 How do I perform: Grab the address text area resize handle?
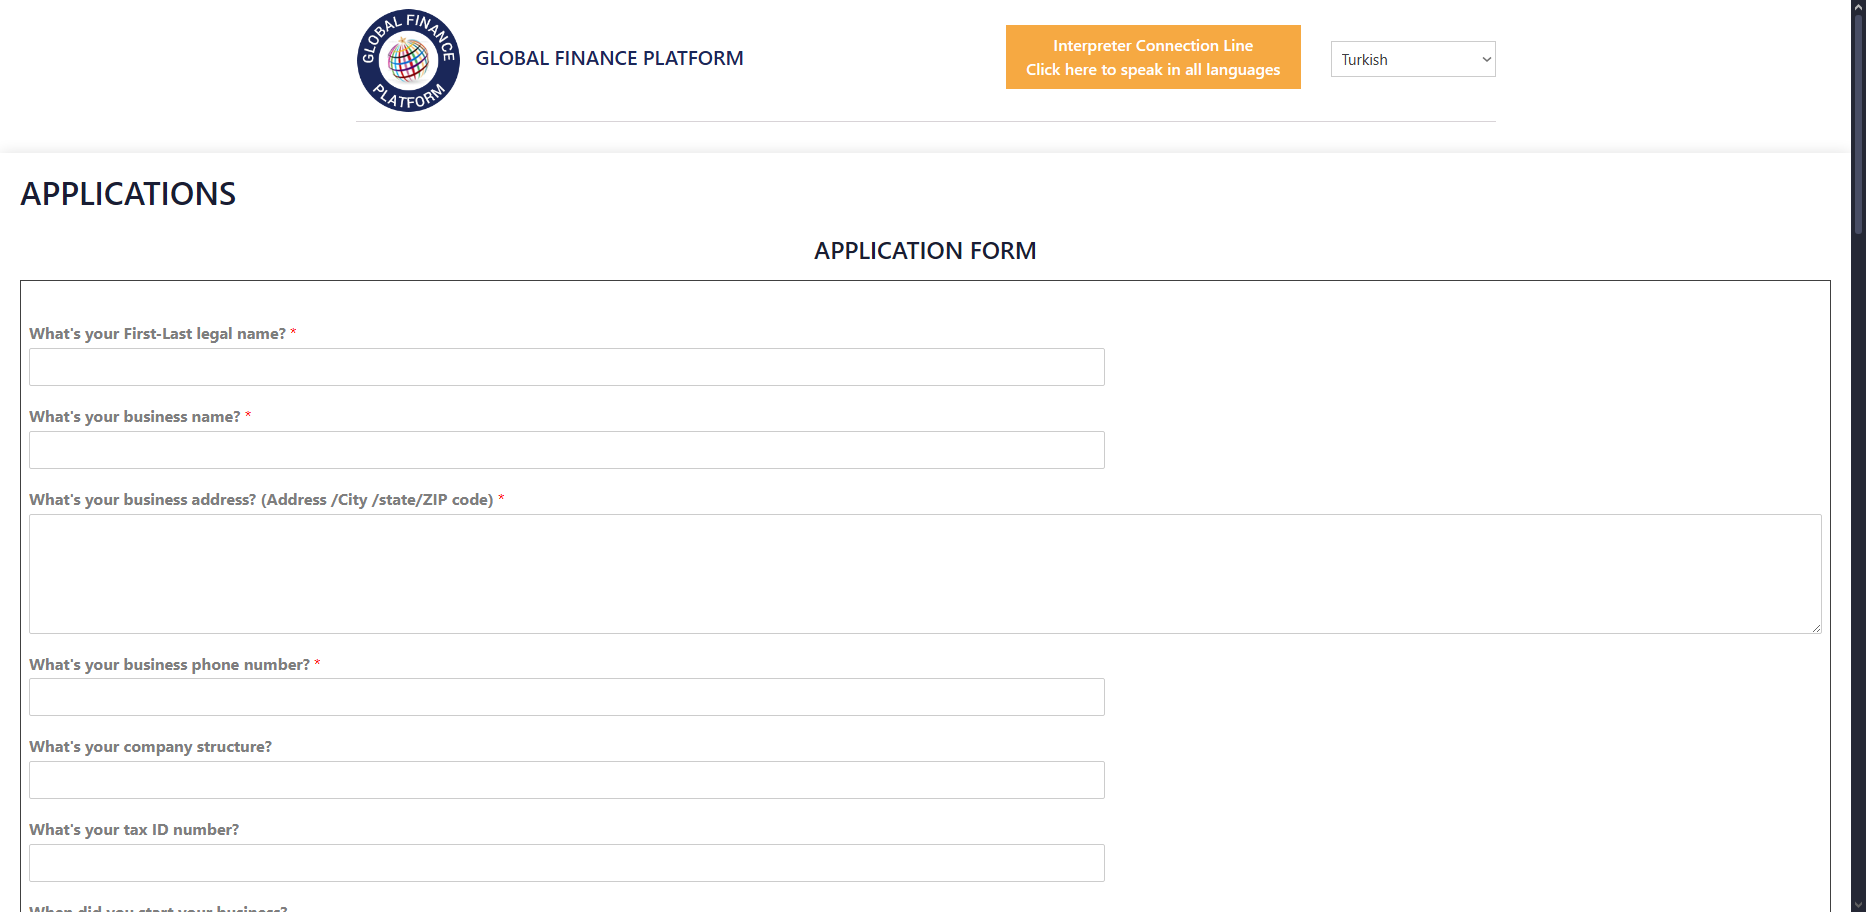click(x=1815, y=627)
